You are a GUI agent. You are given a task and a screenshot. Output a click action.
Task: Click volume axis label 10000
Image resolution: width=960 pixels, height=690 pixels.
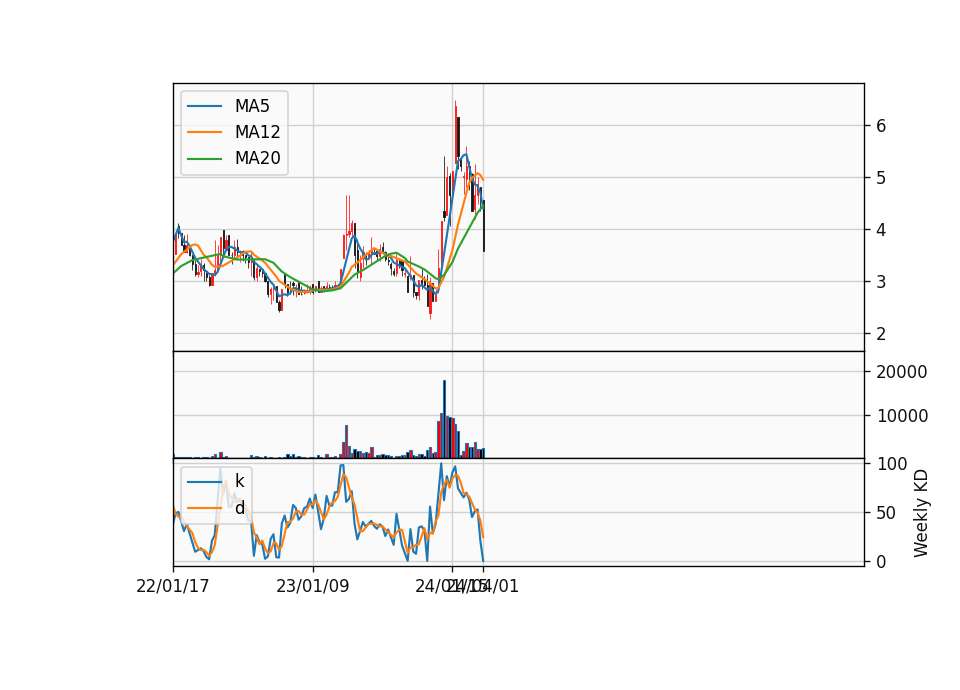902,416
